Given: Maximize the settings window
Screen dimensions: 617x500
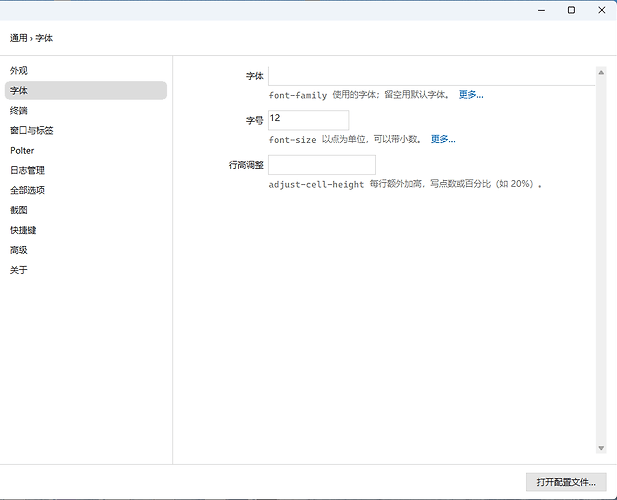Looking at the screenshot, I should click(x=571, y=10).
